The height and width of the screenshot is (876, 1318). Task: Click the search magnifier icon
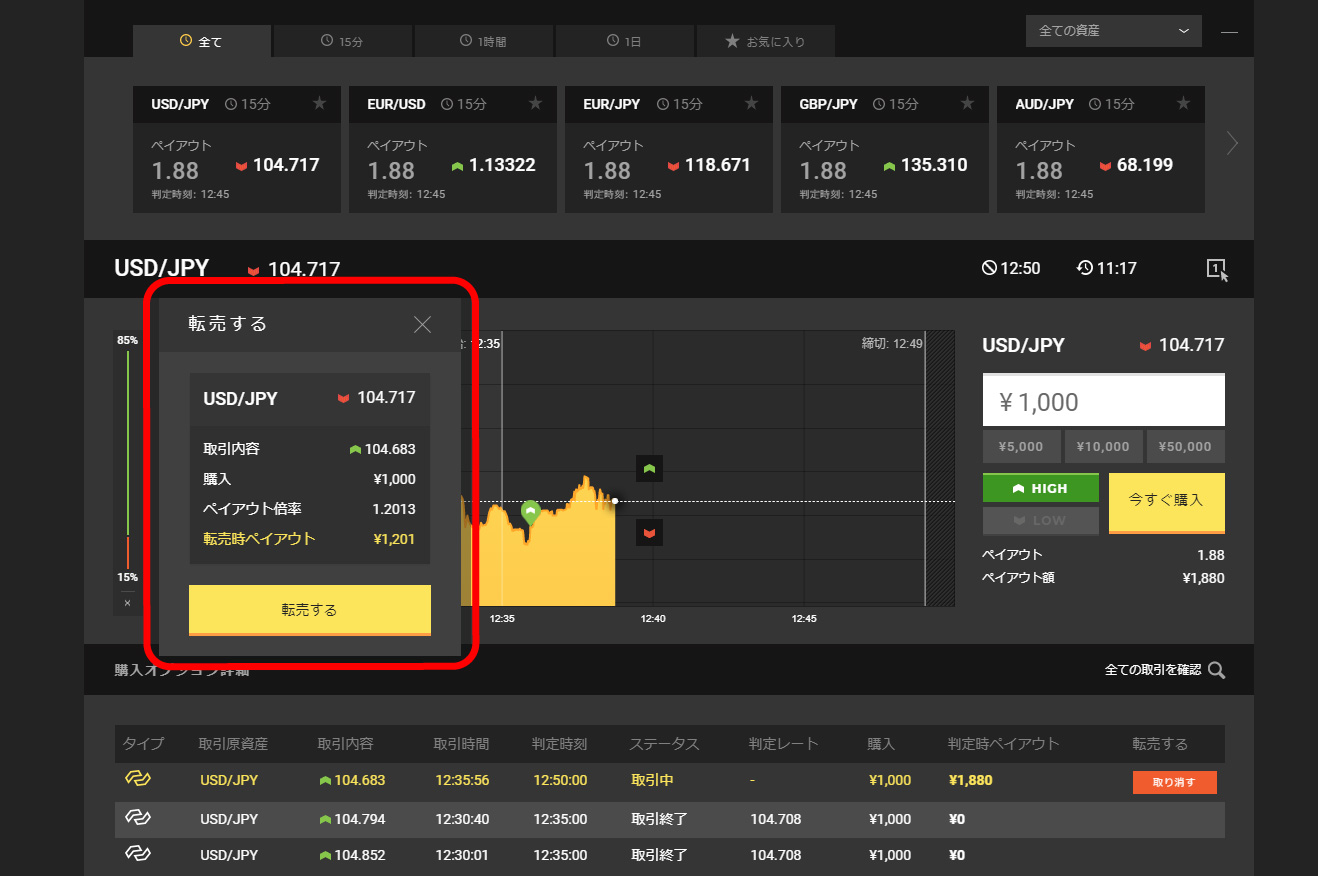(x=1216, y=670)
